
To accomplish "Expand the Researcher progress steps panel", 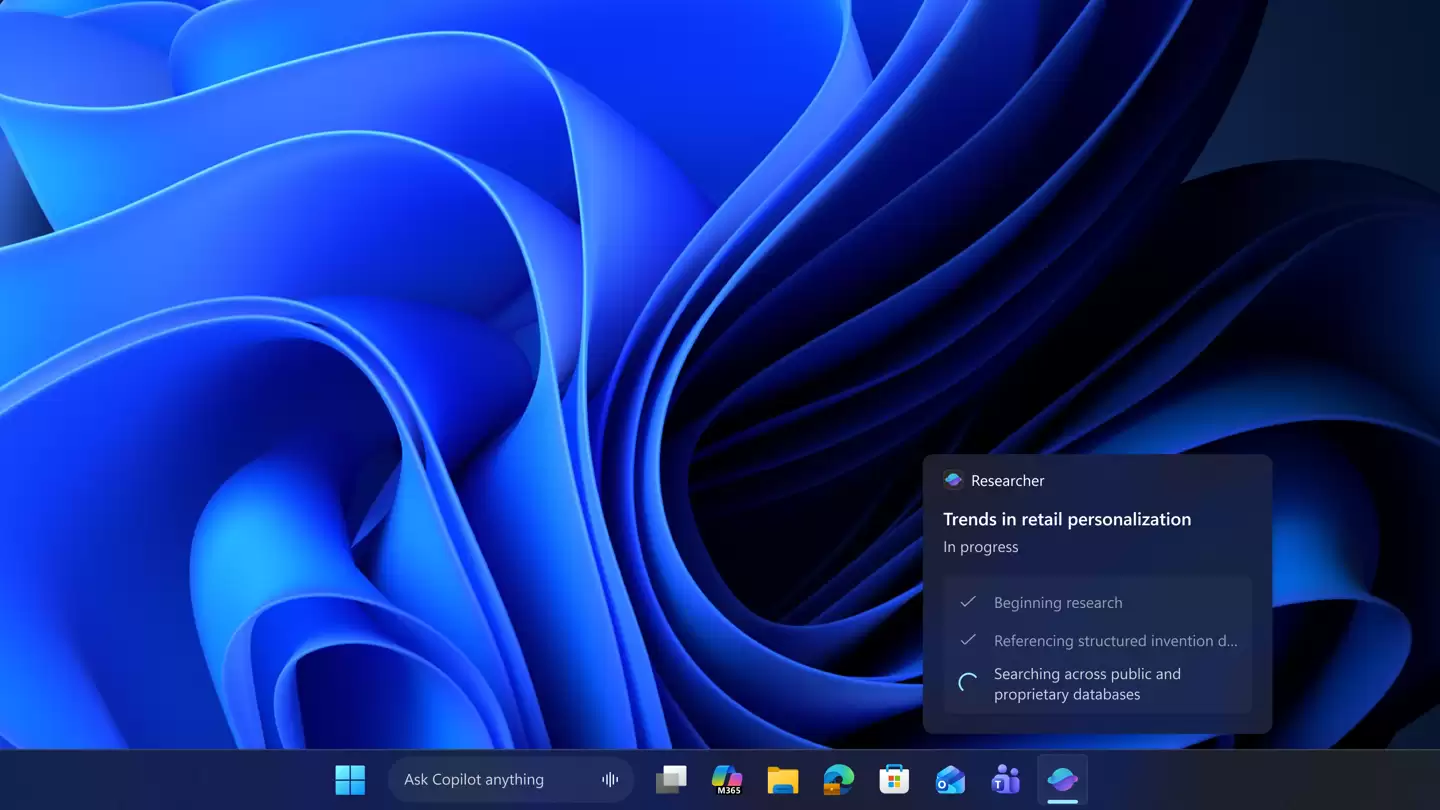I will (x=1097, y=645).
